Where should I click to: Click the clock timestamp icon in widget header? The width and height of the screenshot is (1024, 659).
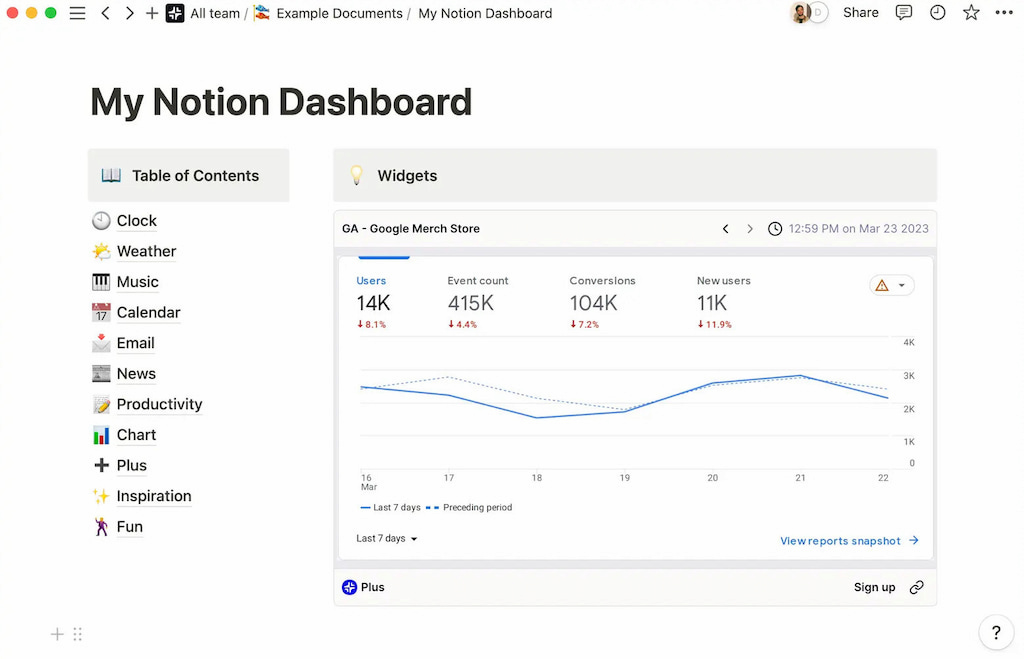pos(775,228)
